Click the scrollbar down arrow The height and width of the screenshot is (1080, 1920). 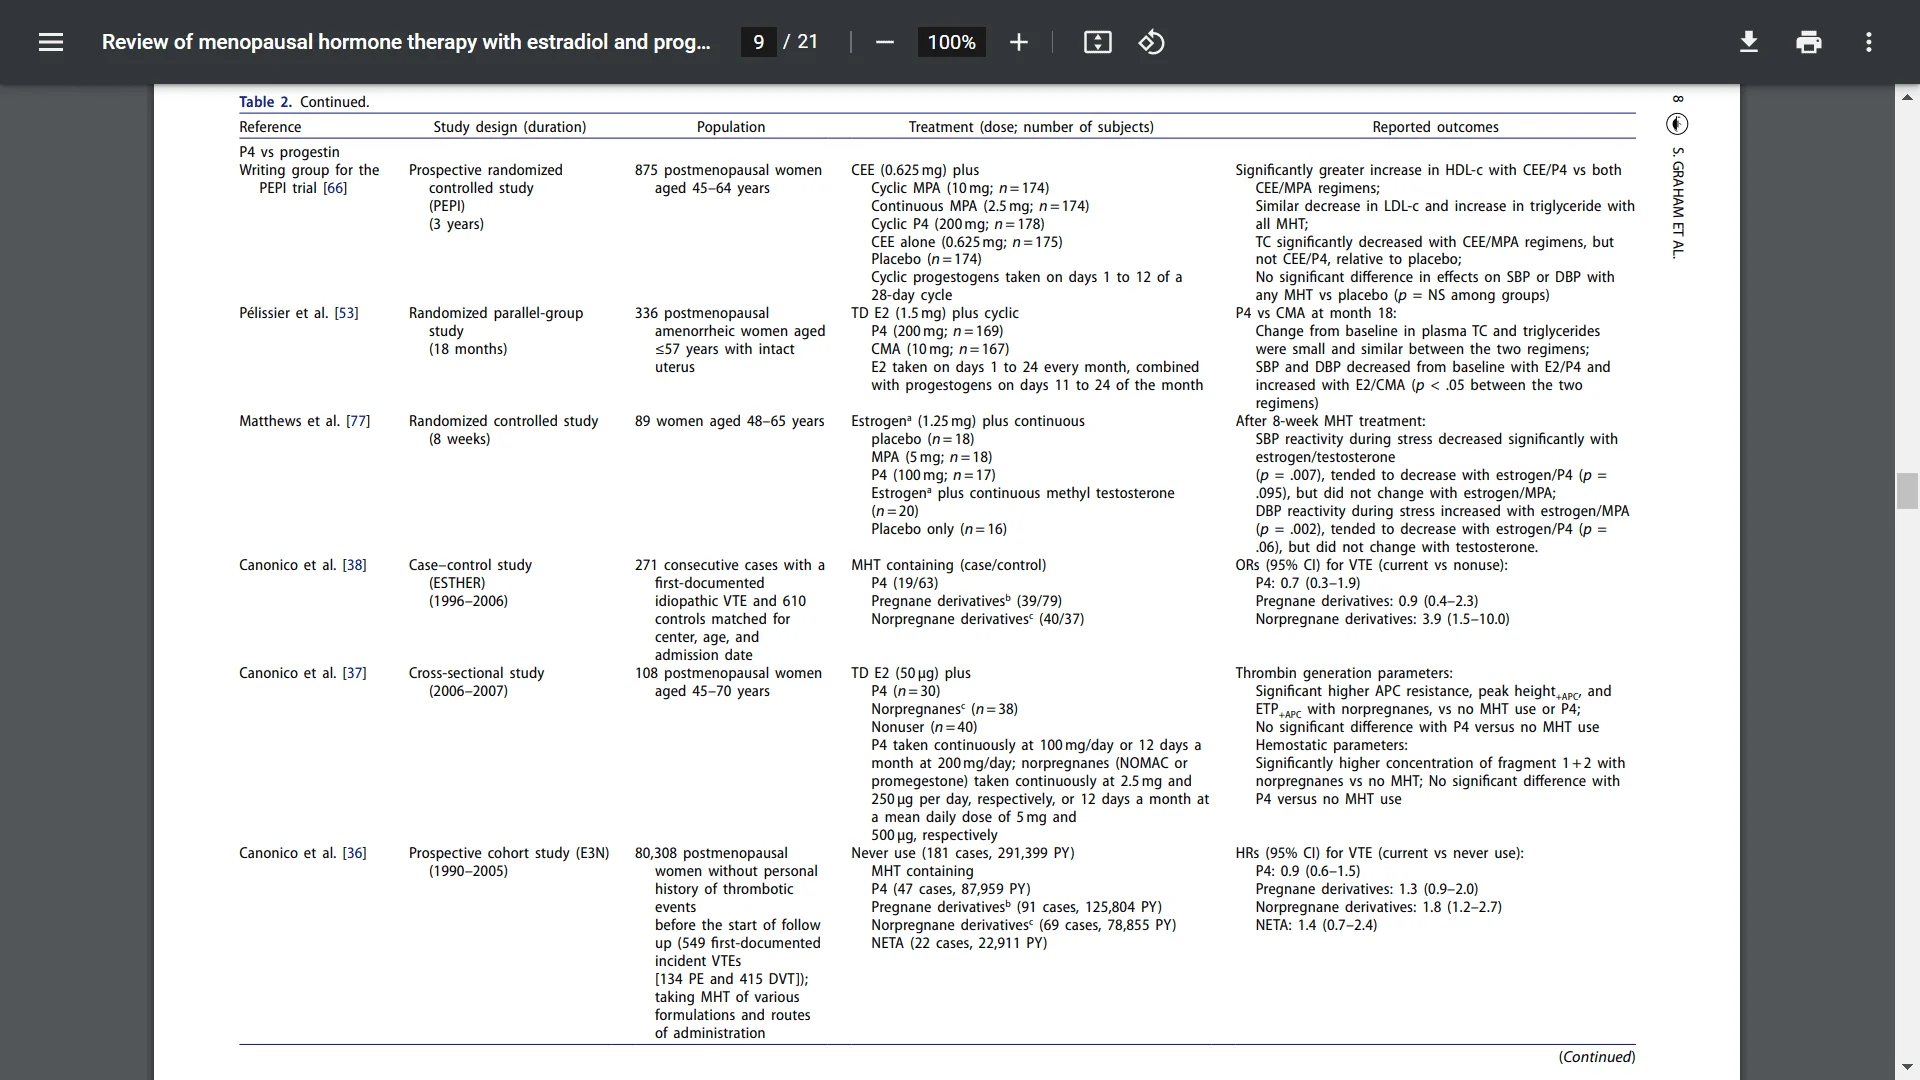click(1907, 1067)
